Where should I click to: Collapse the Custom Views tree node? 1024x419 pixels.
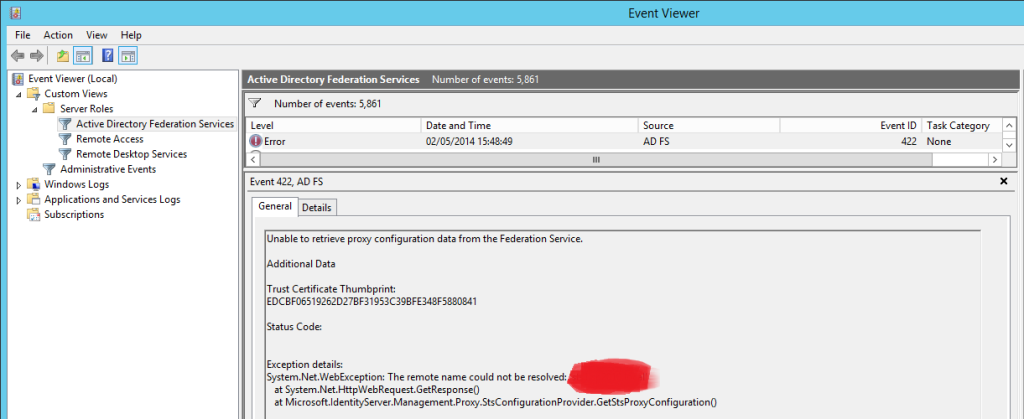click(19, 94)
